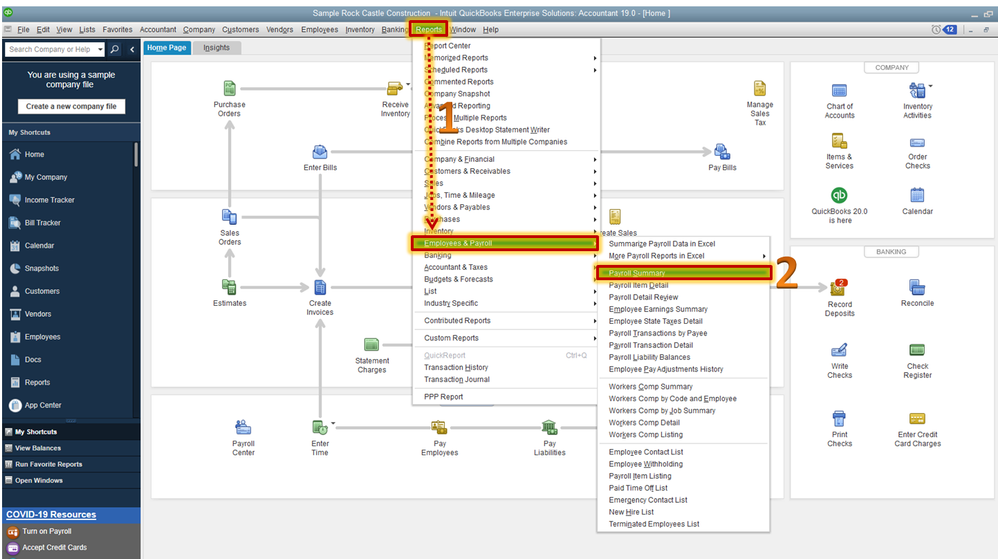998x559 pixels.
Task: Click the Inventory Activities icon
Action: tap(917, 90)
